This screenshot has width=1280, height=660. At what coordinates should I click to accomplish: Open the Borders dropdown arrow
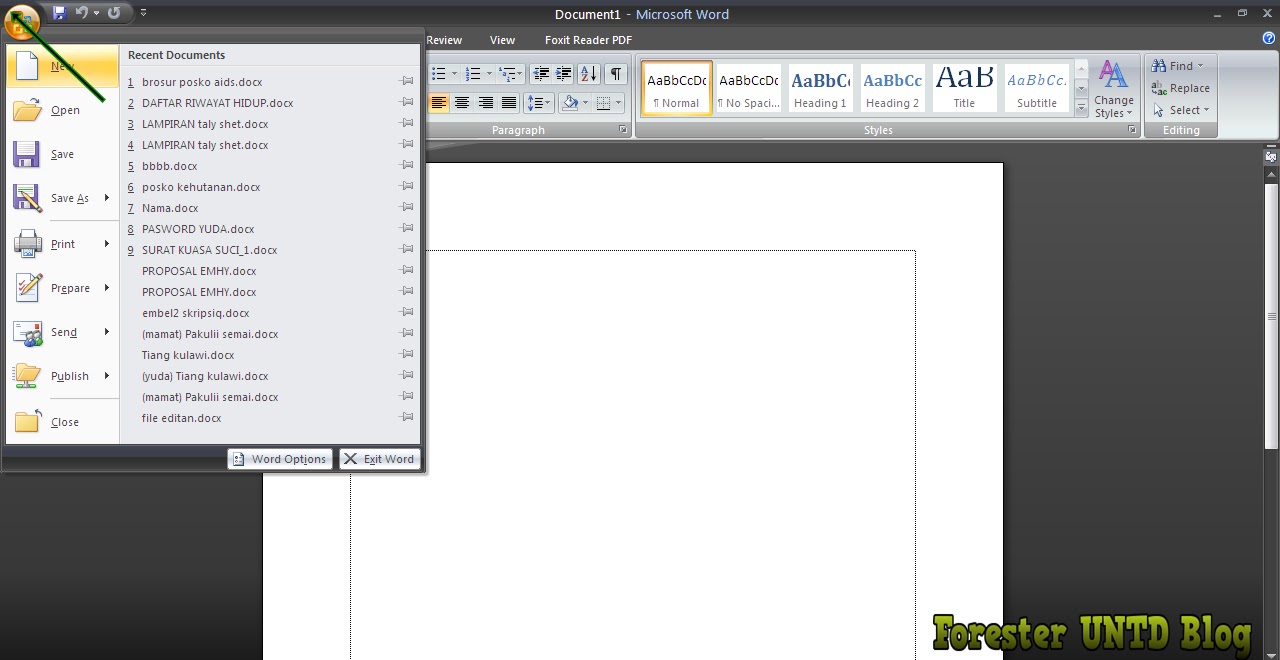pos(618,103)
